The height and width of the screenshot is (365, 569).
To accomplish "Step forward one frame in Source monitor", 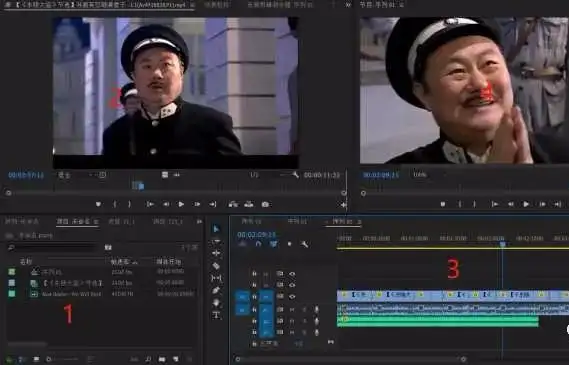I will (x=197, y=204).
